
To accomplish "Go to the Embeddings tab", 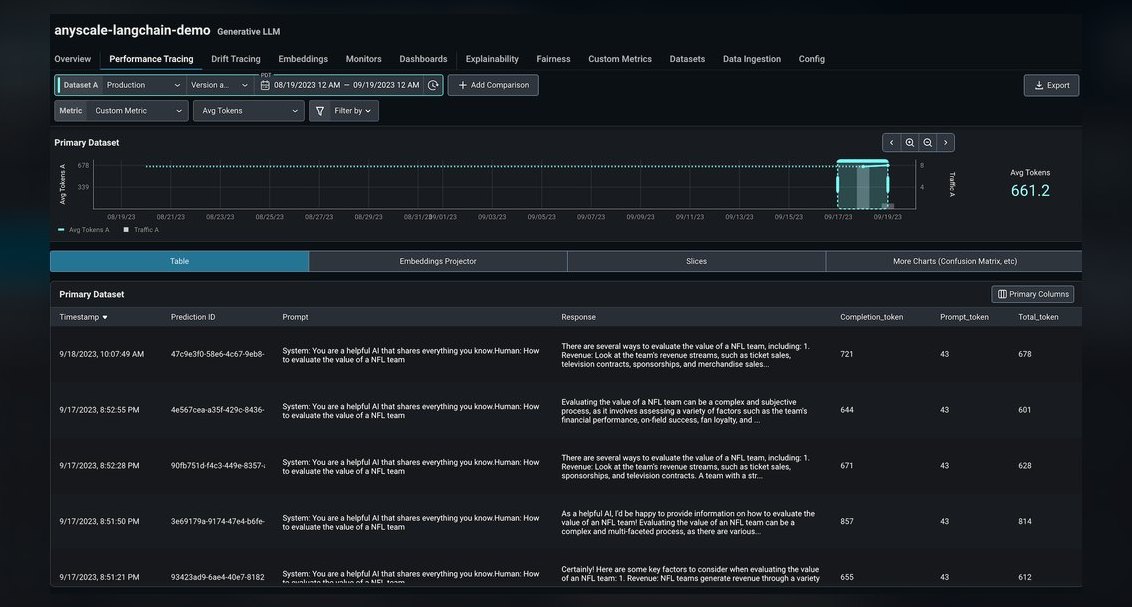I will pos(302,59).
